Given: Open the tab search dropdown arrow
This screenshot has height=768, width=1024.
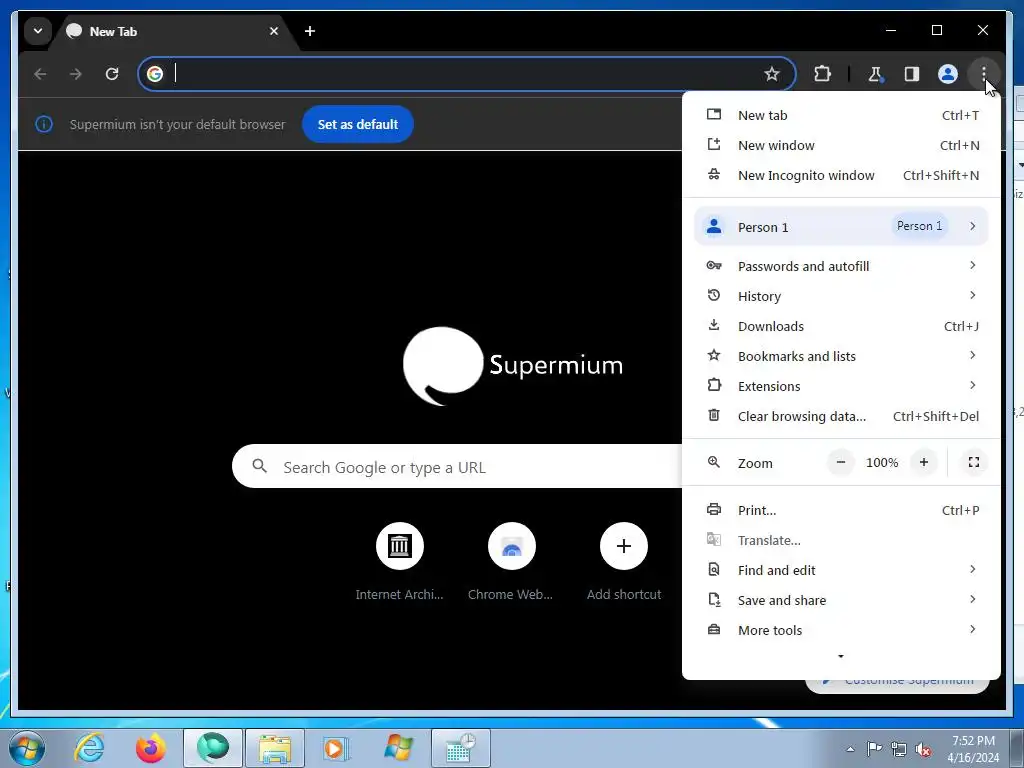Looking at the screenshot, I should click(x=38, y=31).
